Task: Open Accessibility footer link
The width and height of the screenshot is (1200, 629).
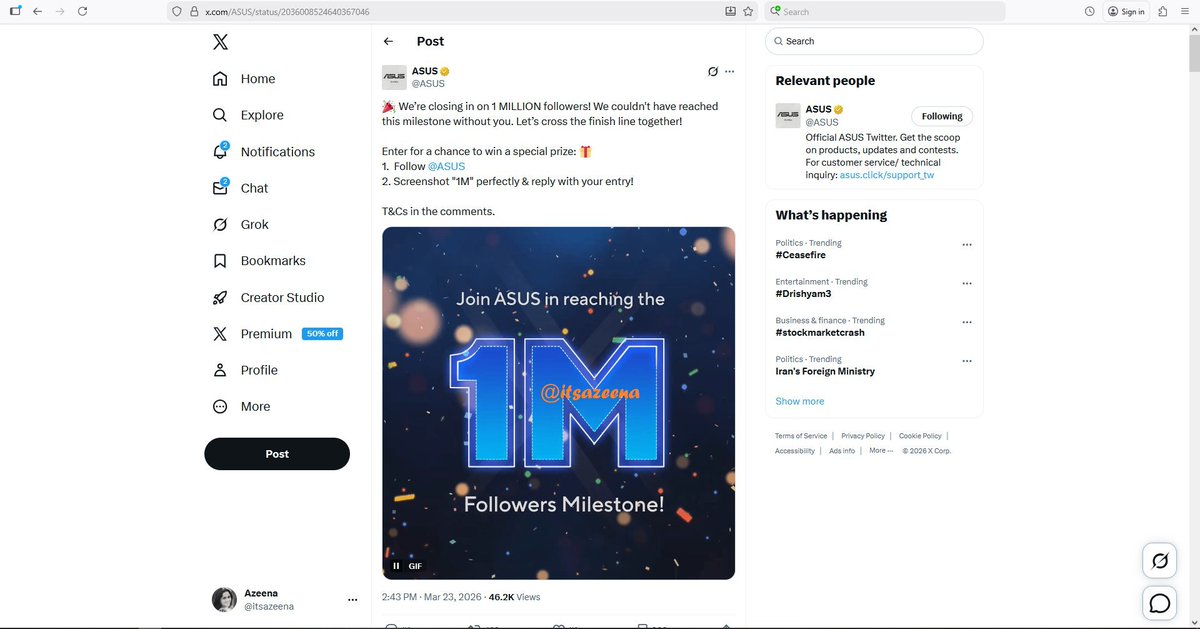Action: [795, 451]
